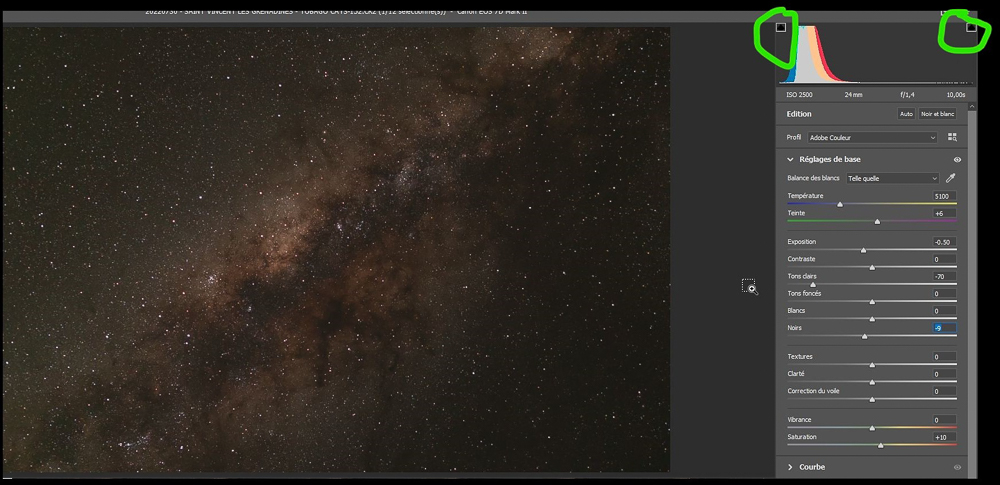Toggle the shadow clipping warning on histogram
This screenshot has width=1000, height=485.
coord(781,27)
